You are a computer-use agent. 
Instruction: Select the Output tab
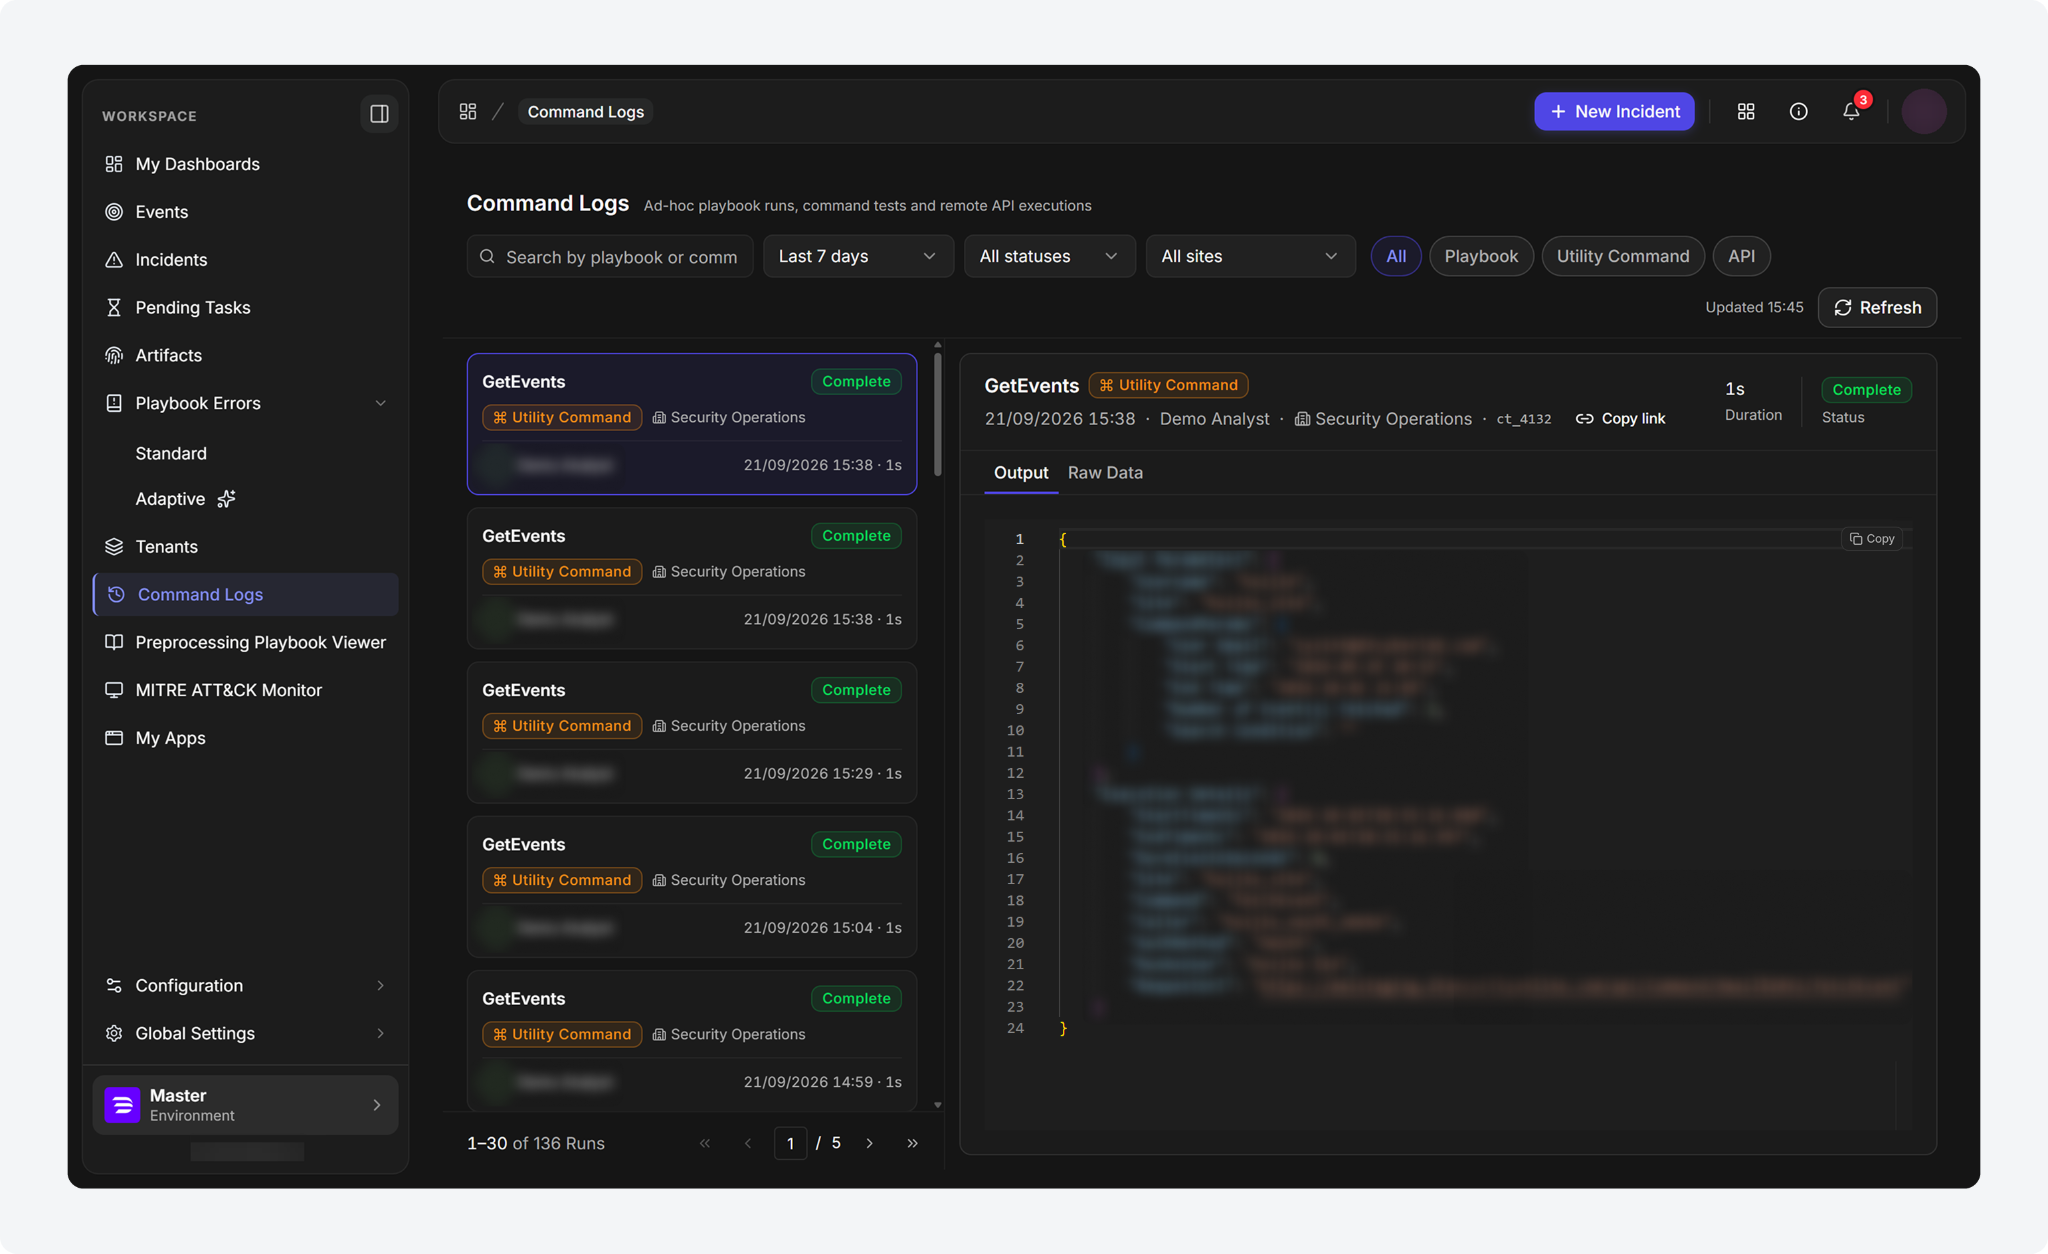1021,473
